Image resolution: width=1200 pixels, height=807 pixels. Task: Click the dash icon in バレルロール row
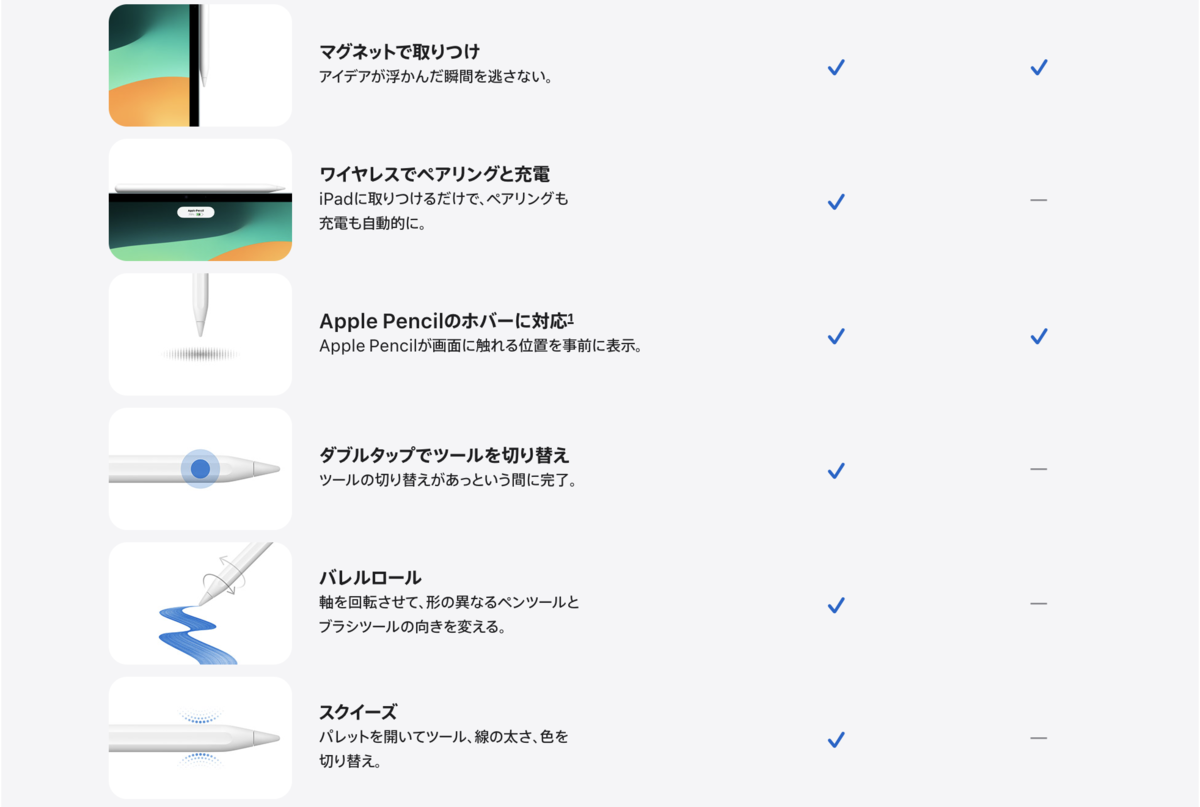[1039, 603]
